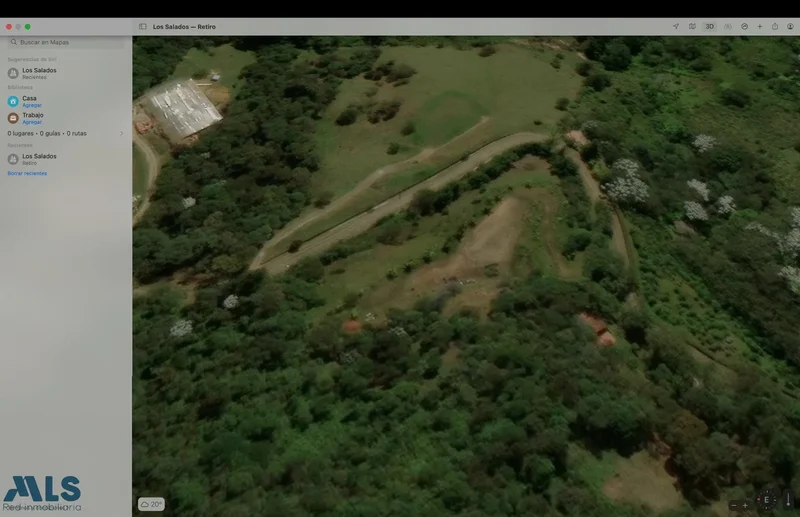Click the magnifier icon in search field
Viewport: 800px width, 517px height.
click(x=14, y=42)
